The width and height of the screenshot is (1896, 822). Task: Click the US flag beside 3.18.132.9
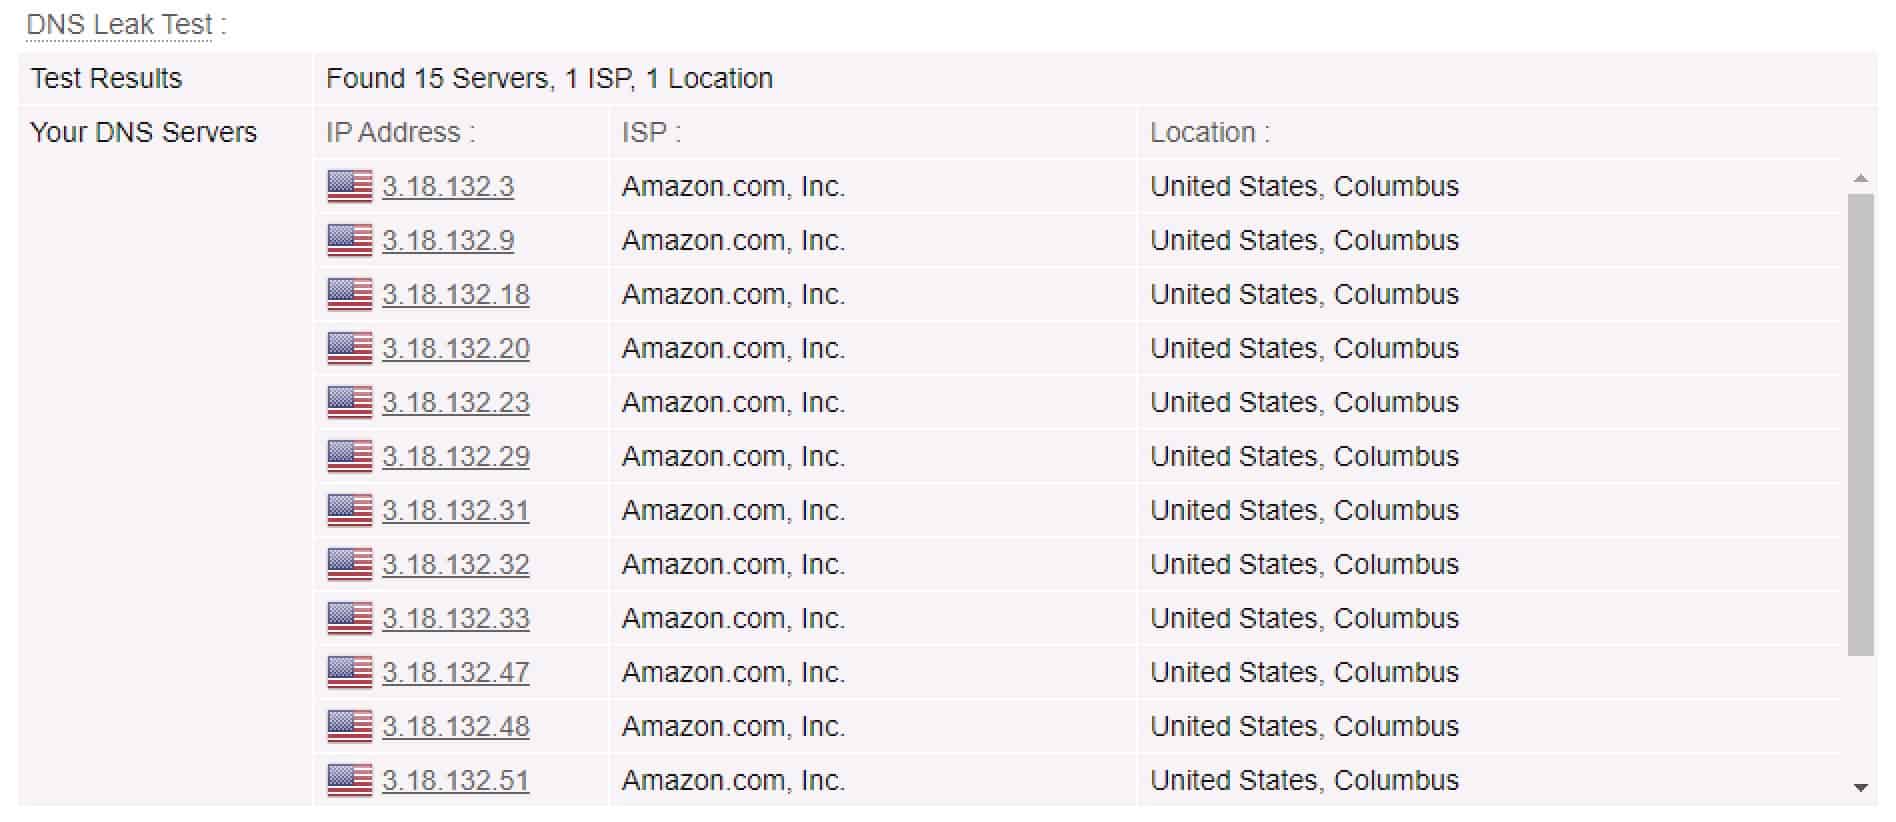[350, 240]
